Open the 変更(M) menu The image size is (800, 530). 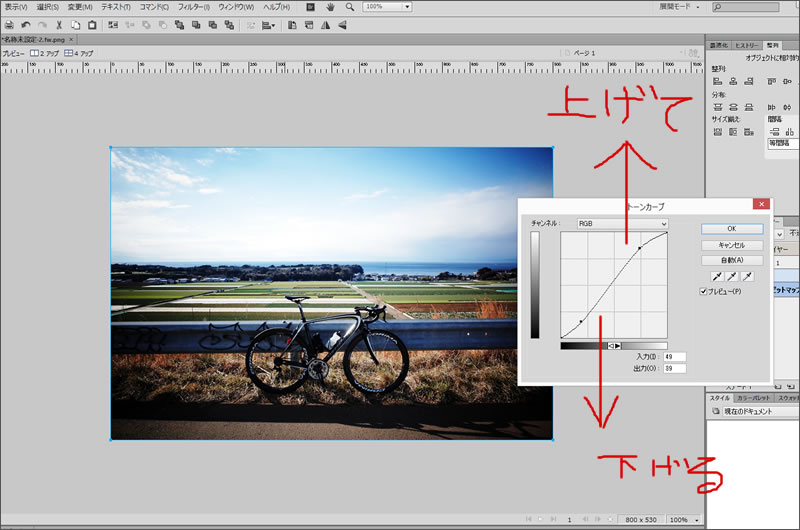click(80, 7)
